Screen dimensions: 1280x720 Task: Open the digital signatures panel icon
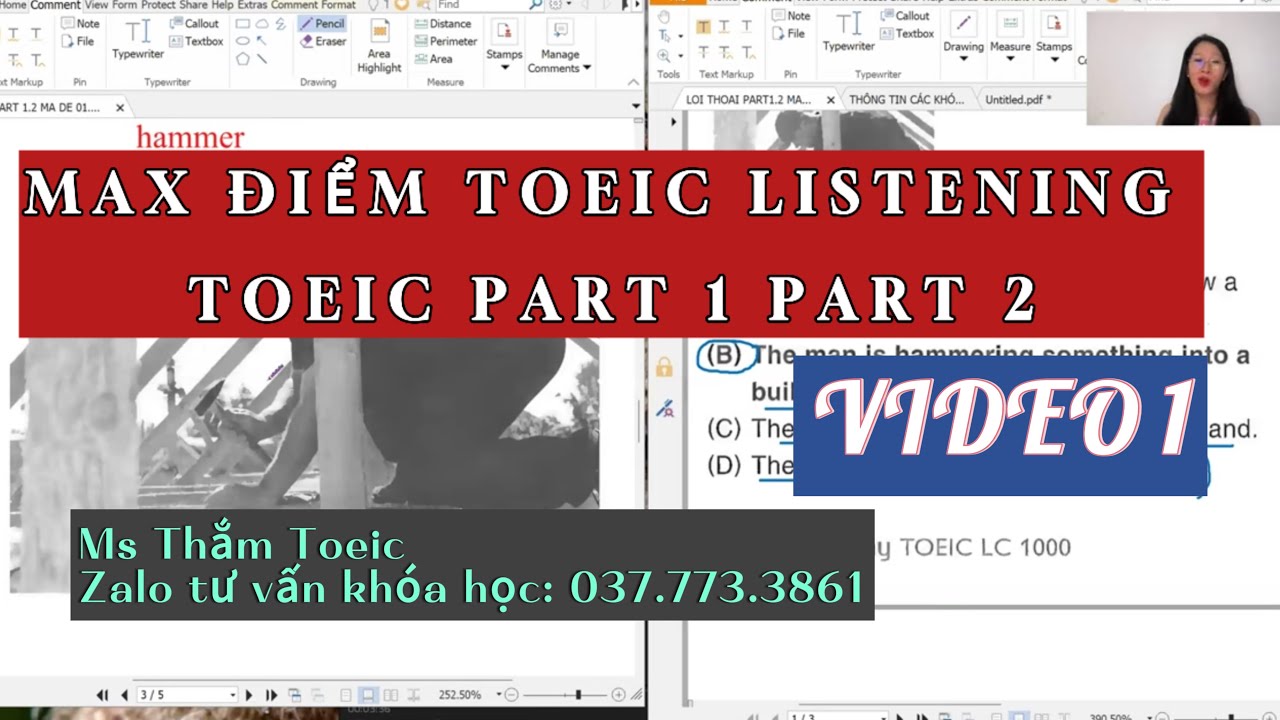click(664, 408)
